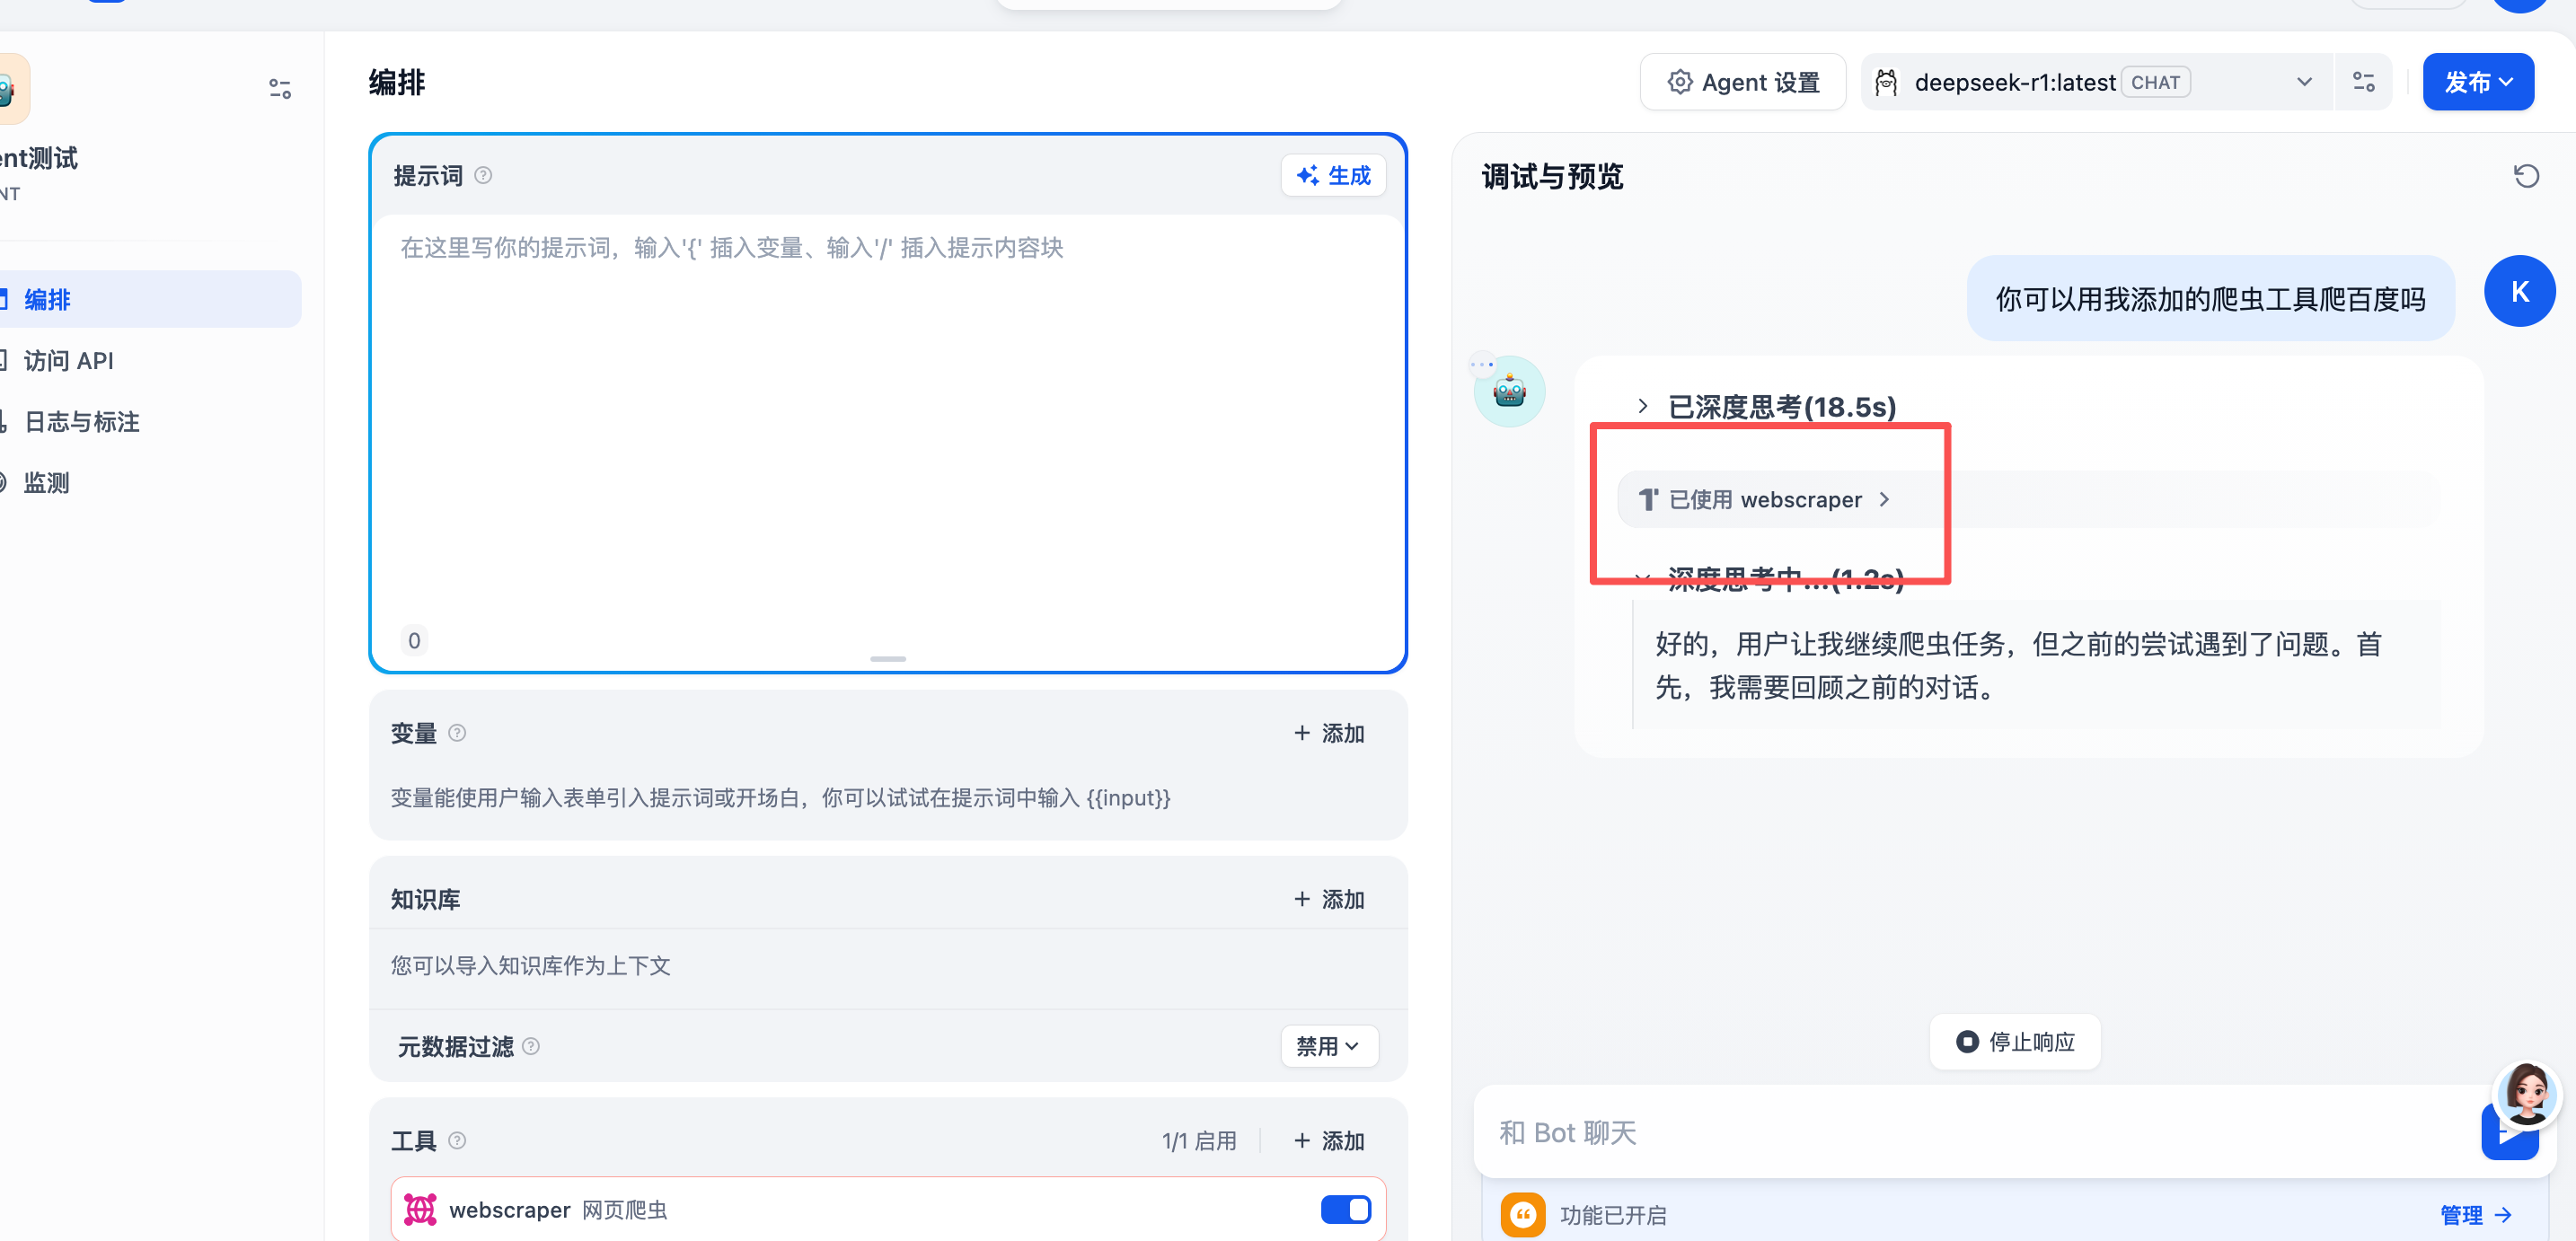Click the user avatar K
This screenshot has height=1241, width=2576.
tap(2519, 291)
